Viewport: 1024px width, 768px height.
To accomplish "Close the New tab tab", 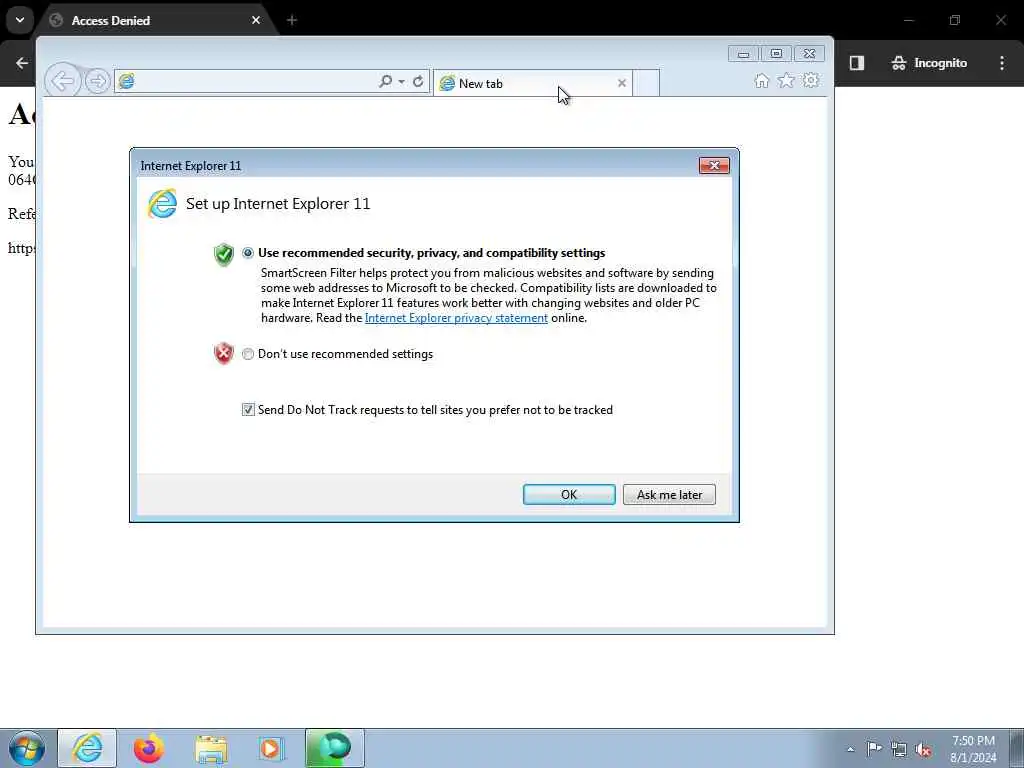I will (622, 83).
